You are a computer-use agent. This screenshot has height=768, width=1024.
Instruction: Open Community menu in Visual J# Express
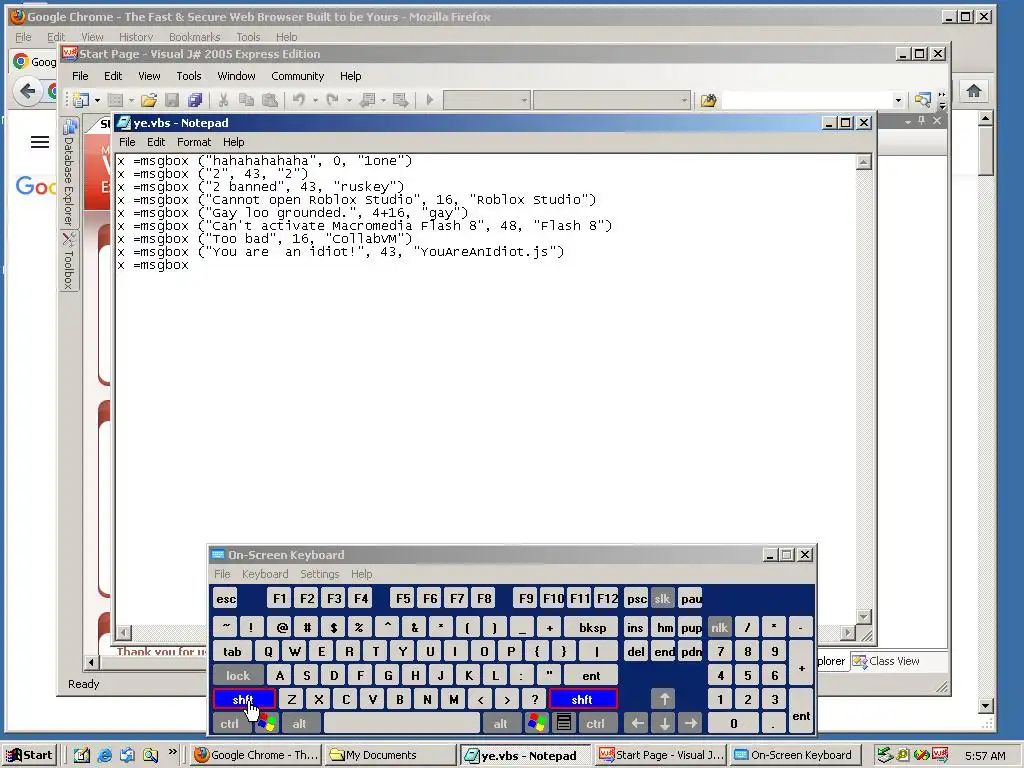297,76
